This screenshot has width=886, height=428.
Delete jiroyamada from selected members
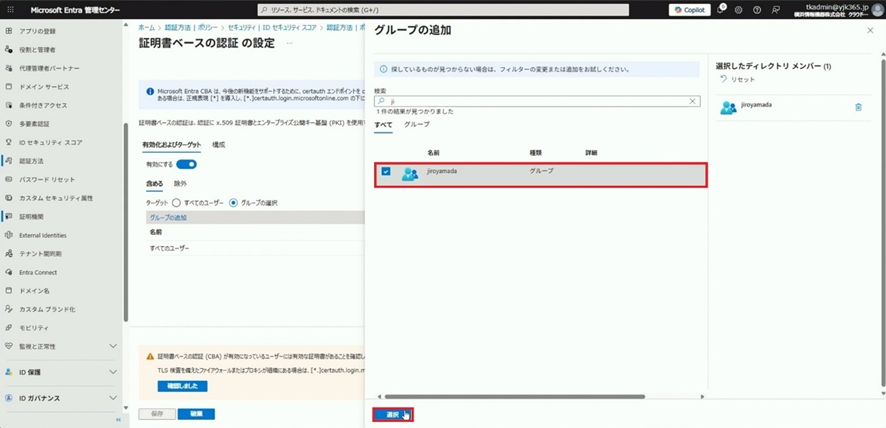coord(858,107)
